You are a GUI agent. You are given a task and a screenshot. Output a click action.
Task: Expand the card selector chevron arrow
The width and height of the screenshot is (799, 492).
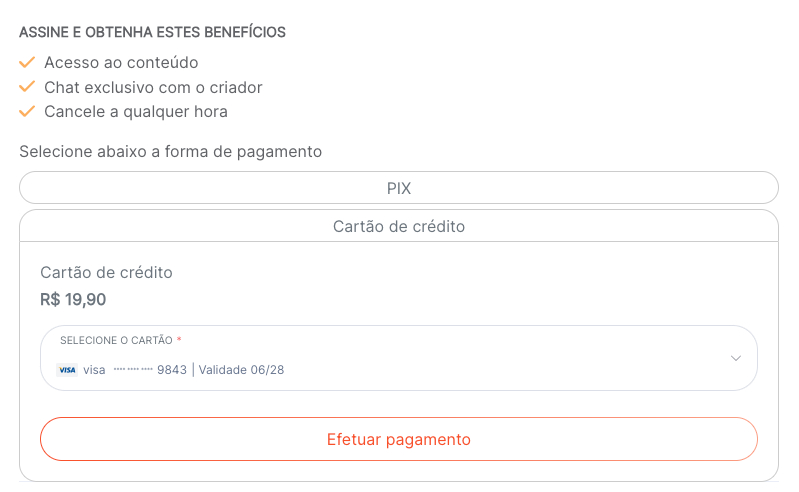(736, 358)
